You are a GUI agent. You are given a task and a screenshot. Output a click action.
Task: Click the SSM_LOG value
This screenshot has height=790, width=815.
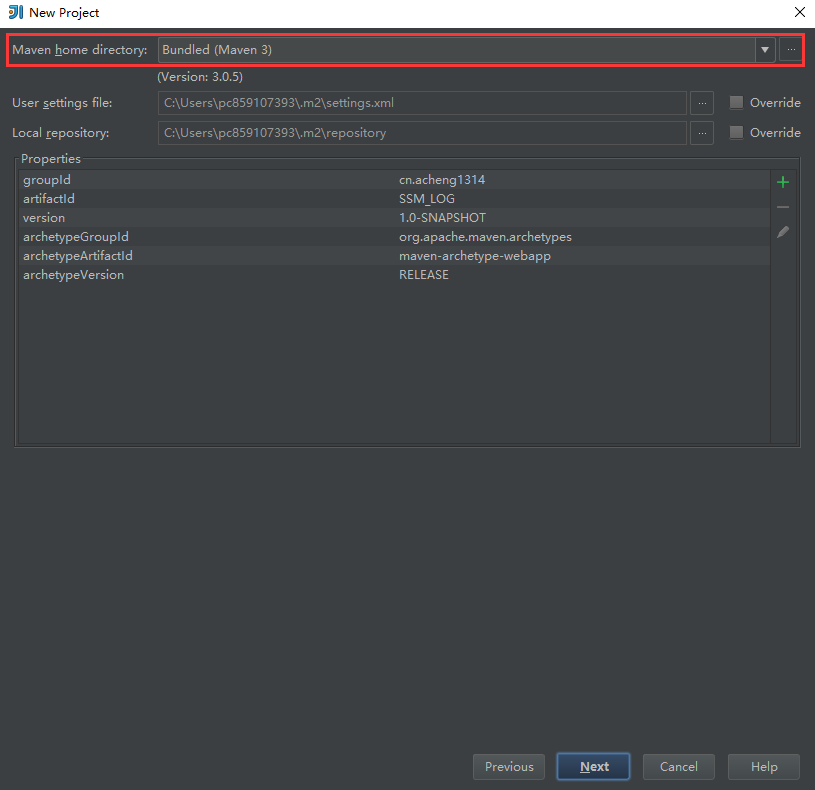427,199
